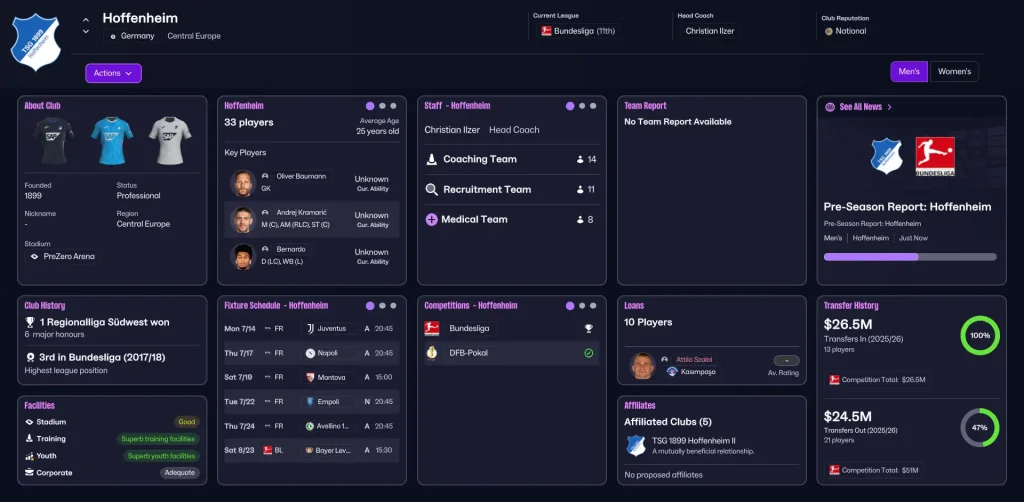This screenshot has width=1024, height=502.
Task: Open the Recruitment Team magnifier icon
Action: (432, 189)
